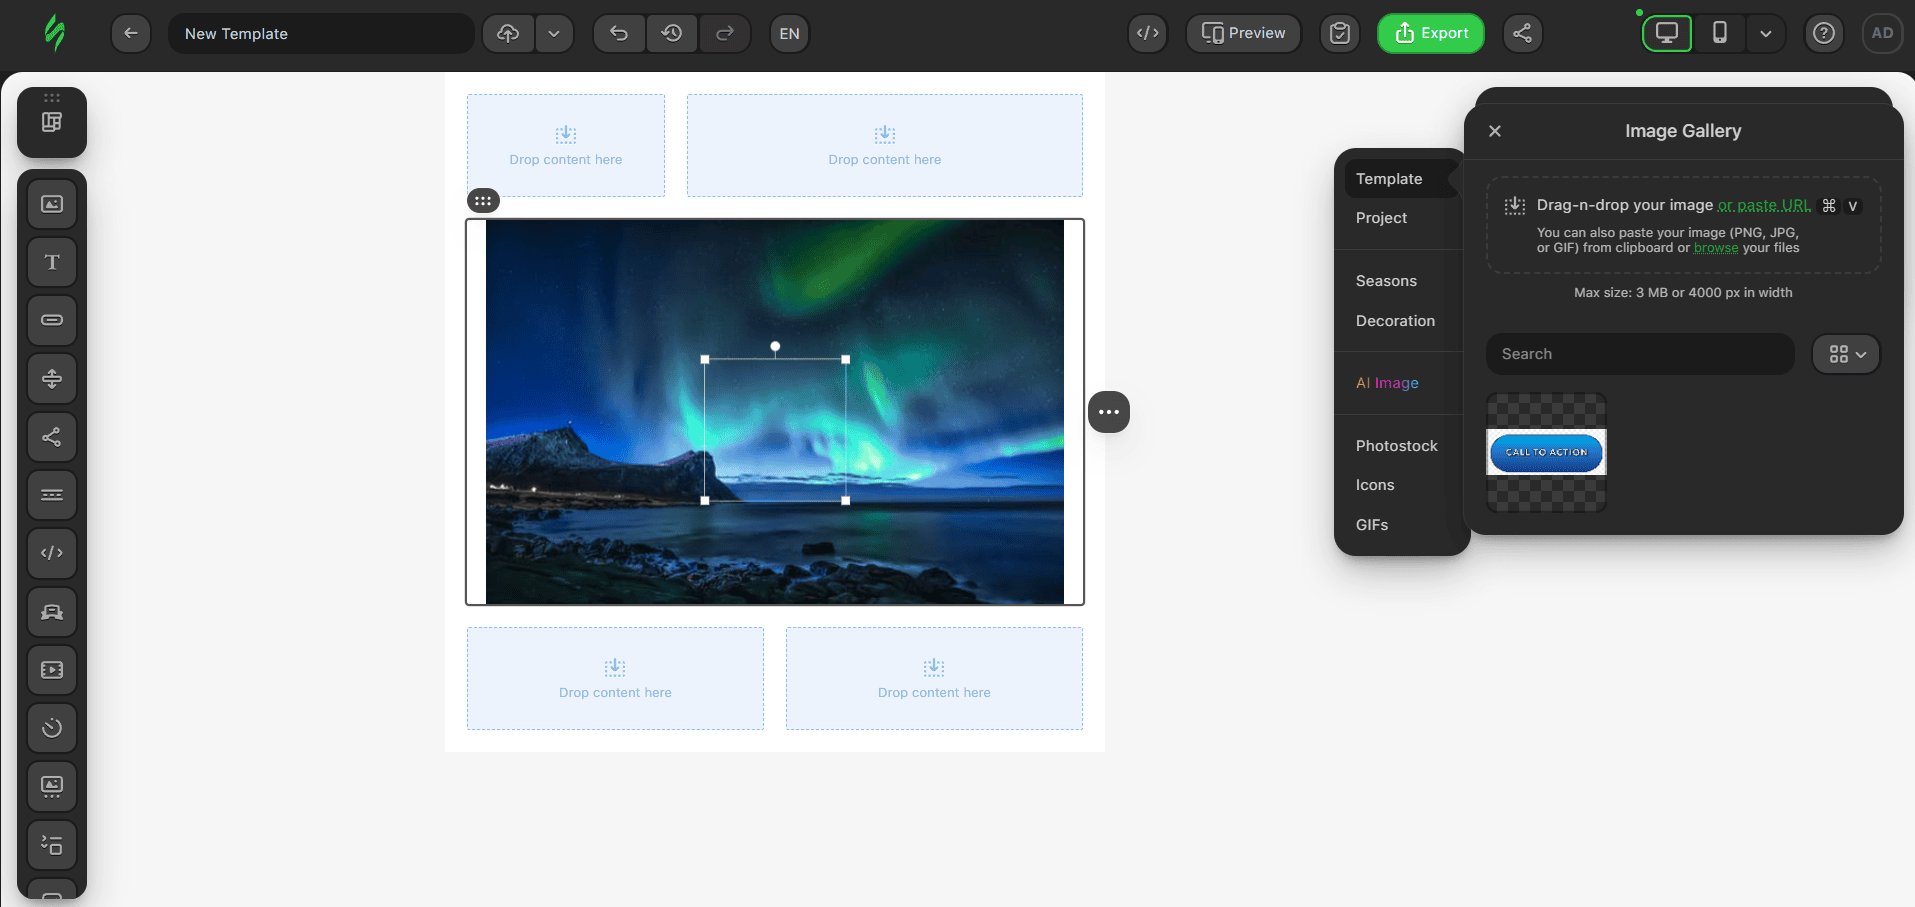Image resolution: width=1915 pixels, height=907 pixels.
Task: Switch to desktop view
Action: click(x=1667, y=33)
